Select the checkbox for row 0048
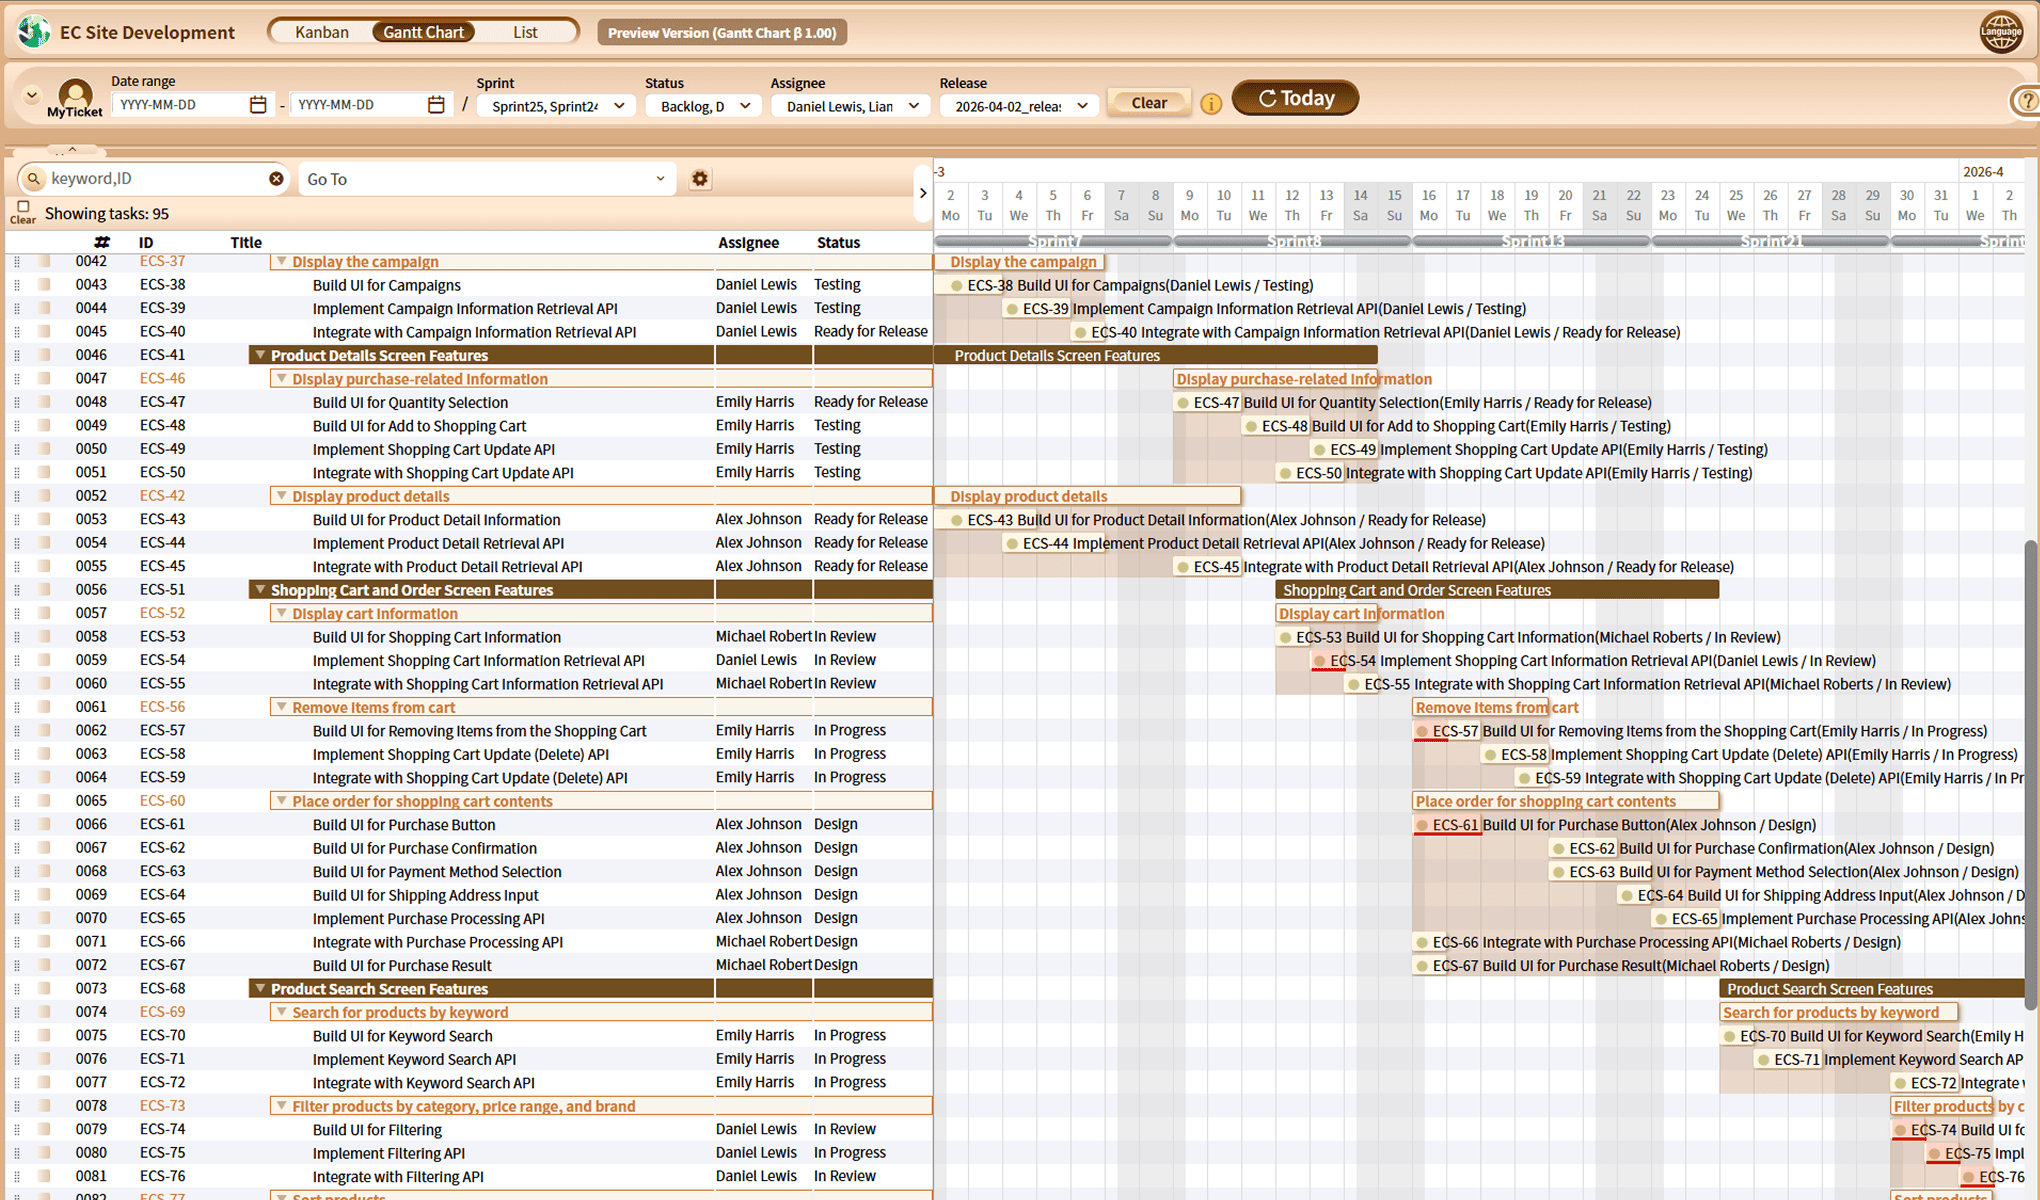 [x=44, y=402]
